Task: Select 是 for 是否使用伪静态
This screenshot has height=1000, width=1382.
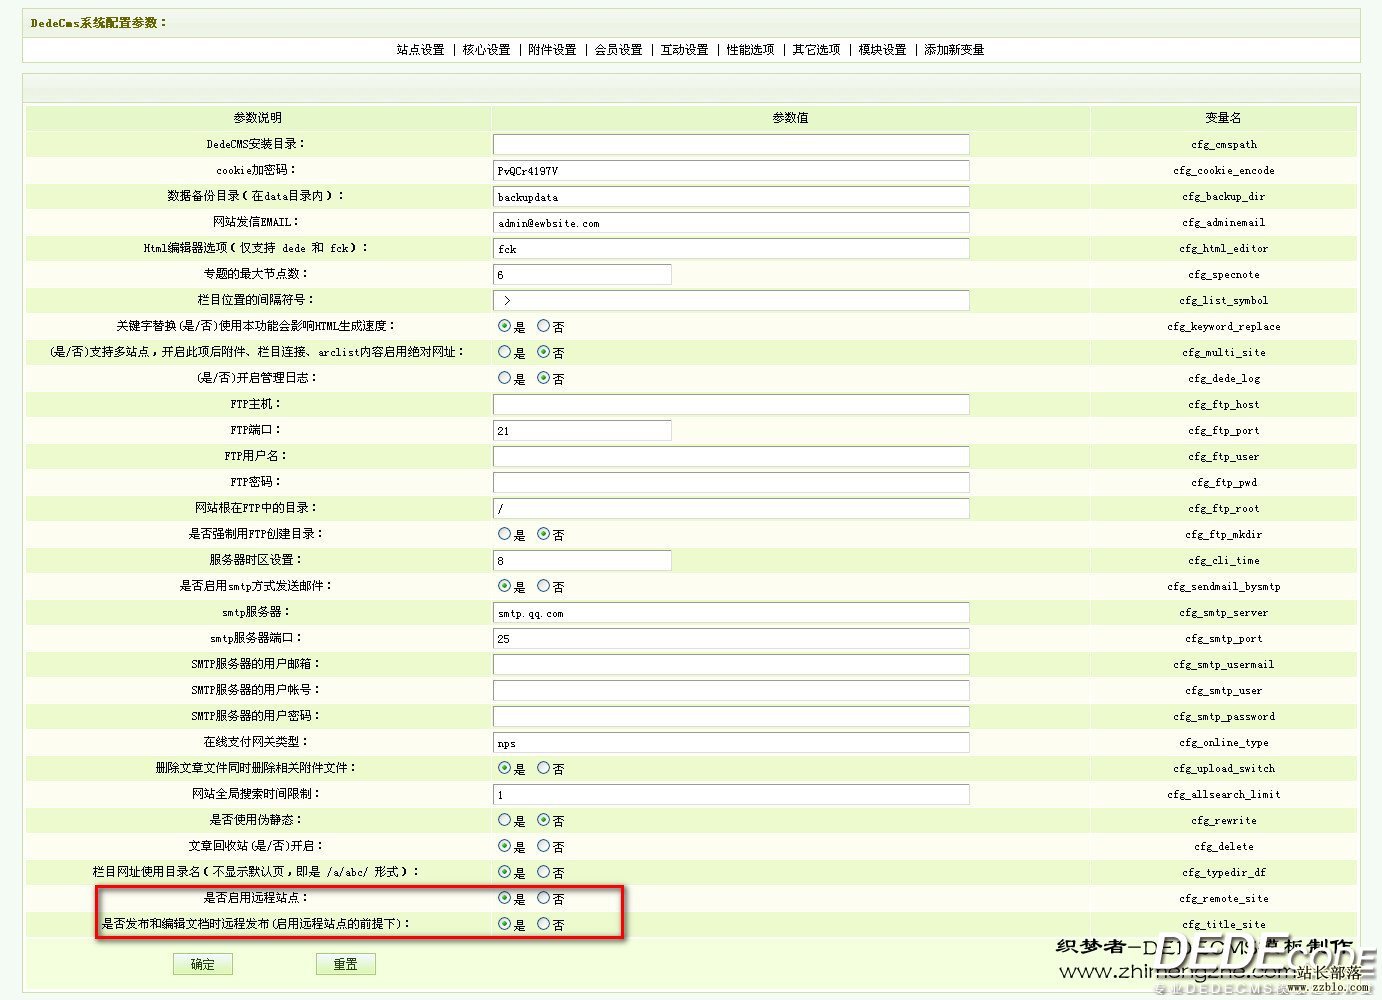Action: (504, 820)
